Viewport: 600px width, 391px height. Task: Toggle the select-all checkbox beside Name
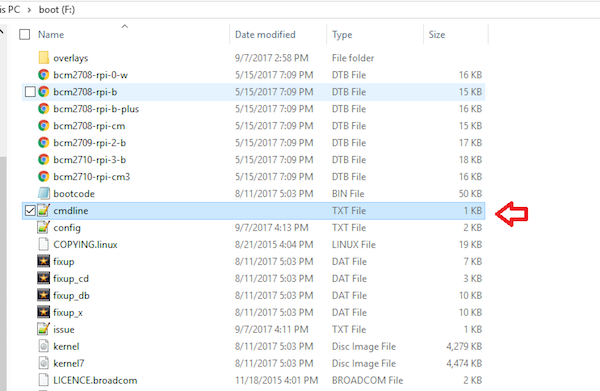point(24,34)
